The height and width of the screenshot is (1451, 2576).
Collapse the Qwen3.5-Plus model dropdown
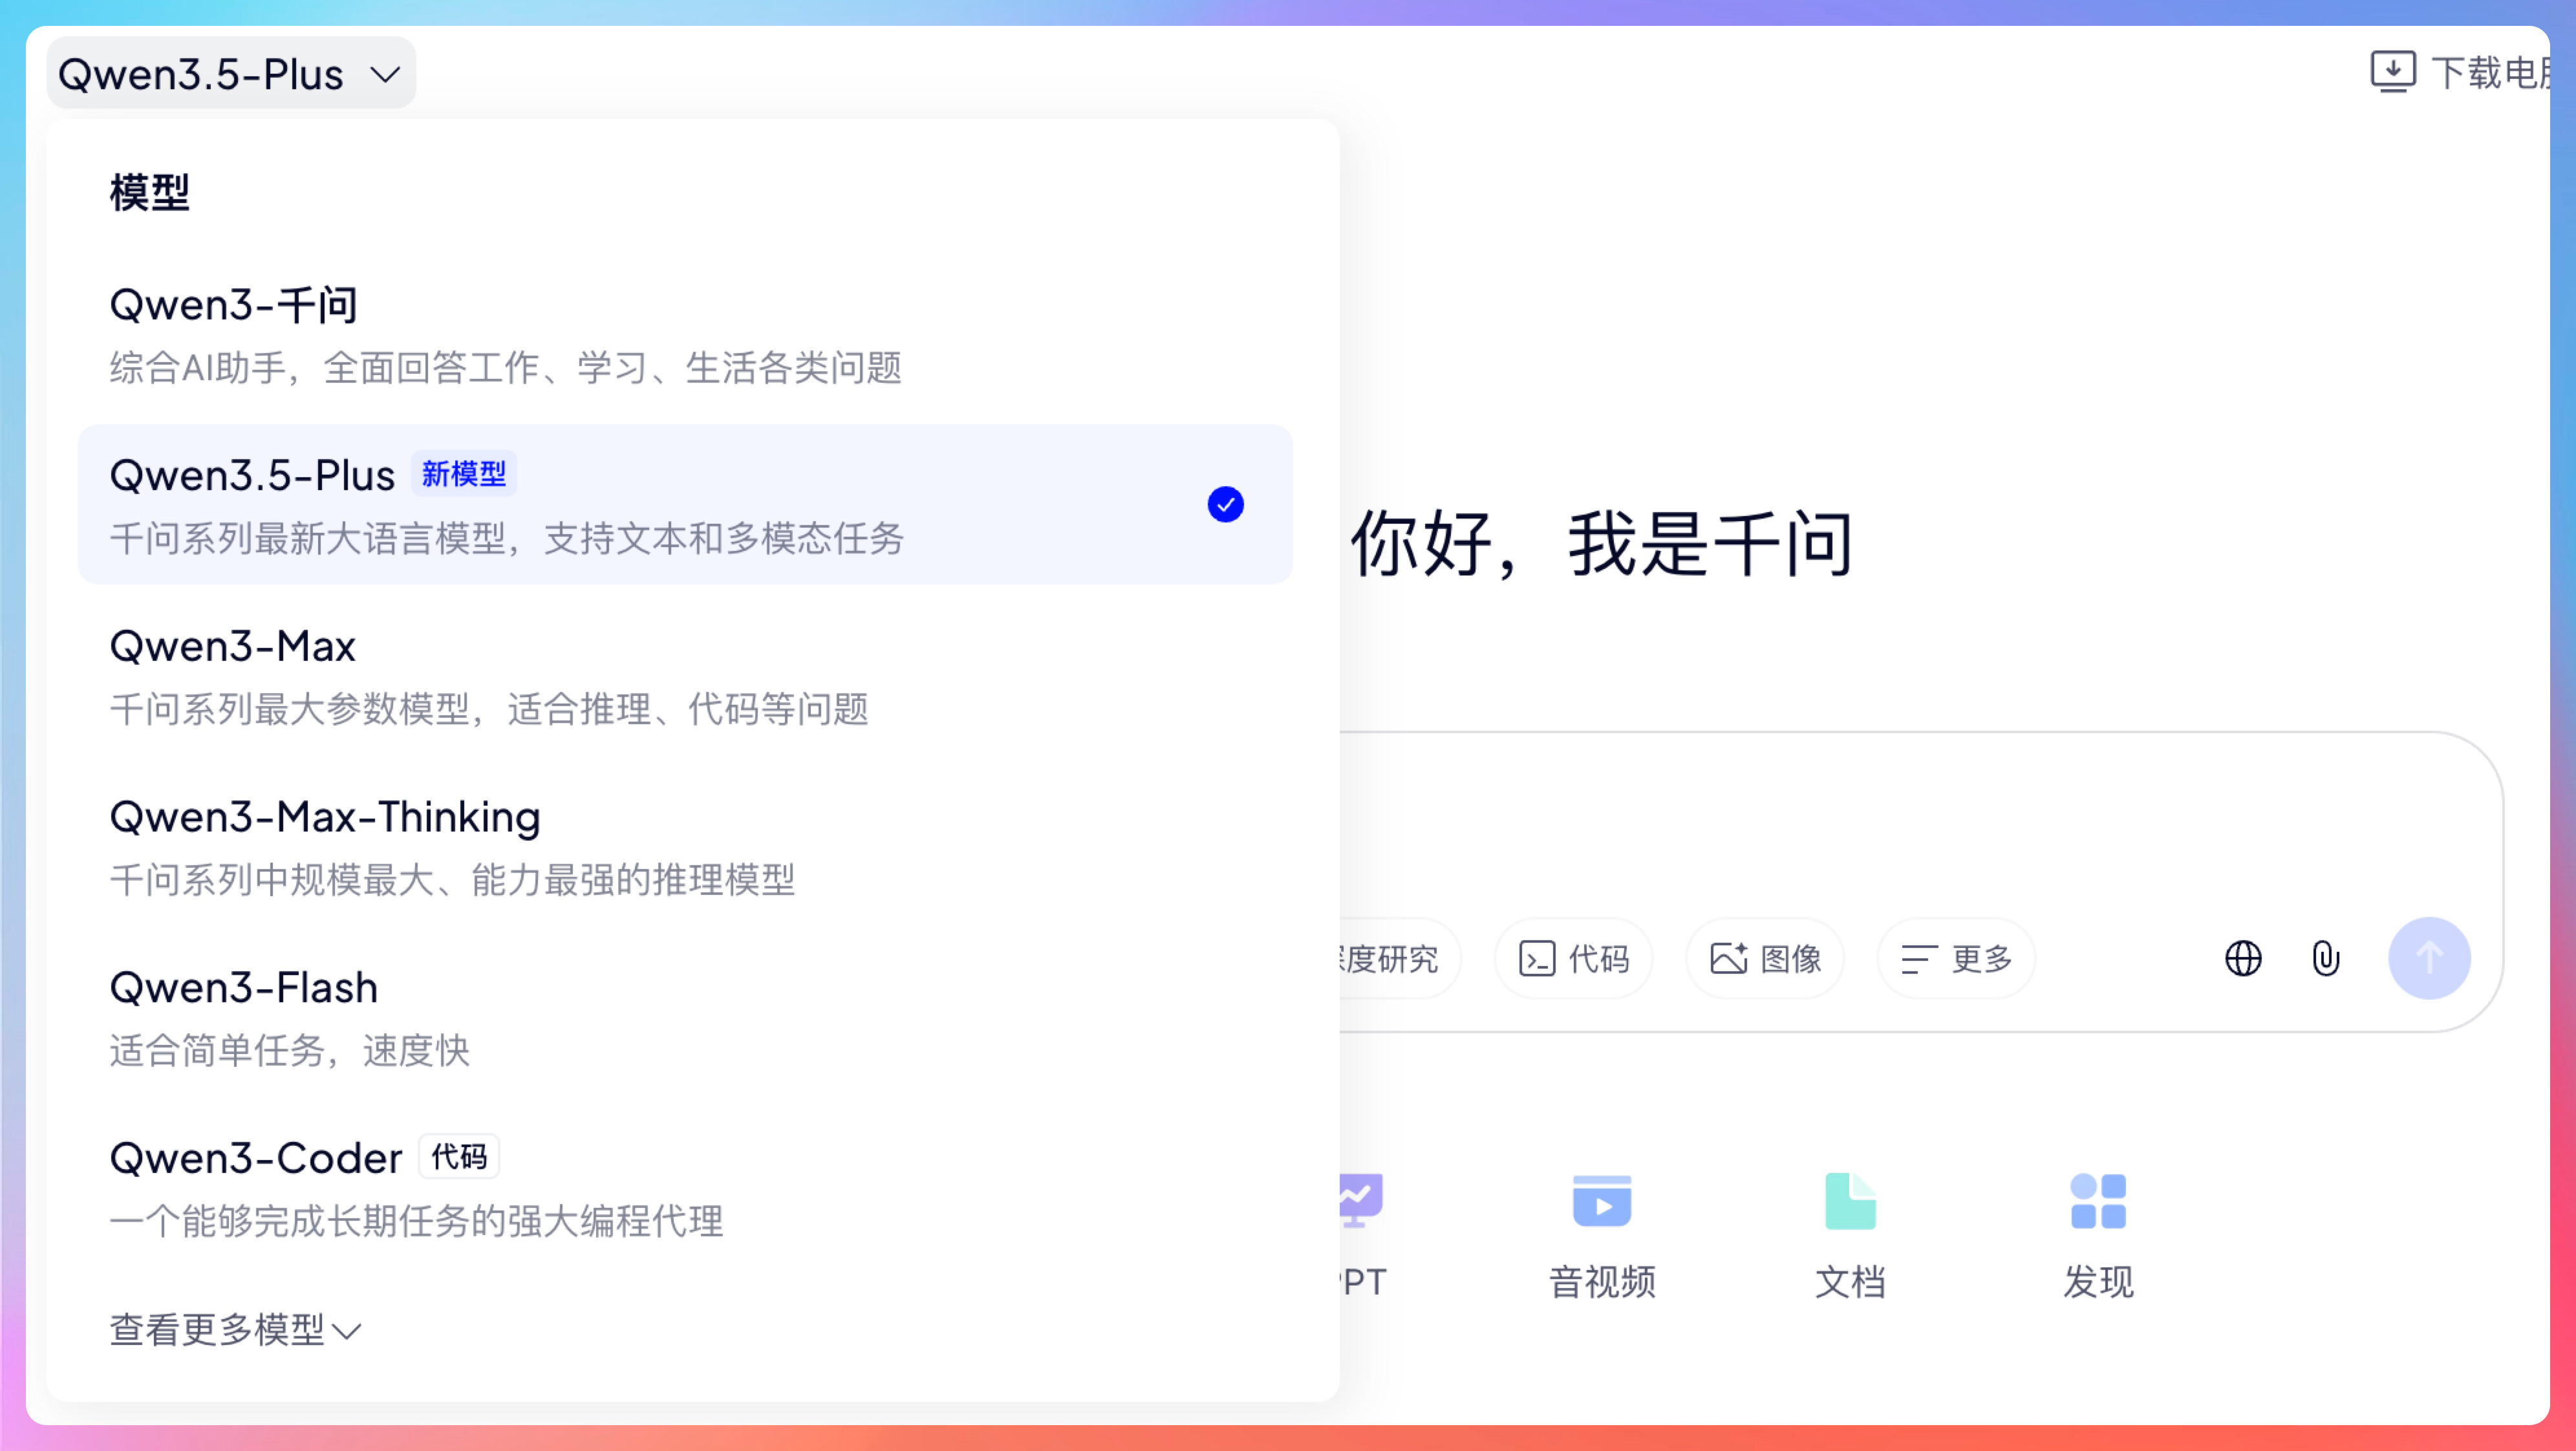[231, 74]
